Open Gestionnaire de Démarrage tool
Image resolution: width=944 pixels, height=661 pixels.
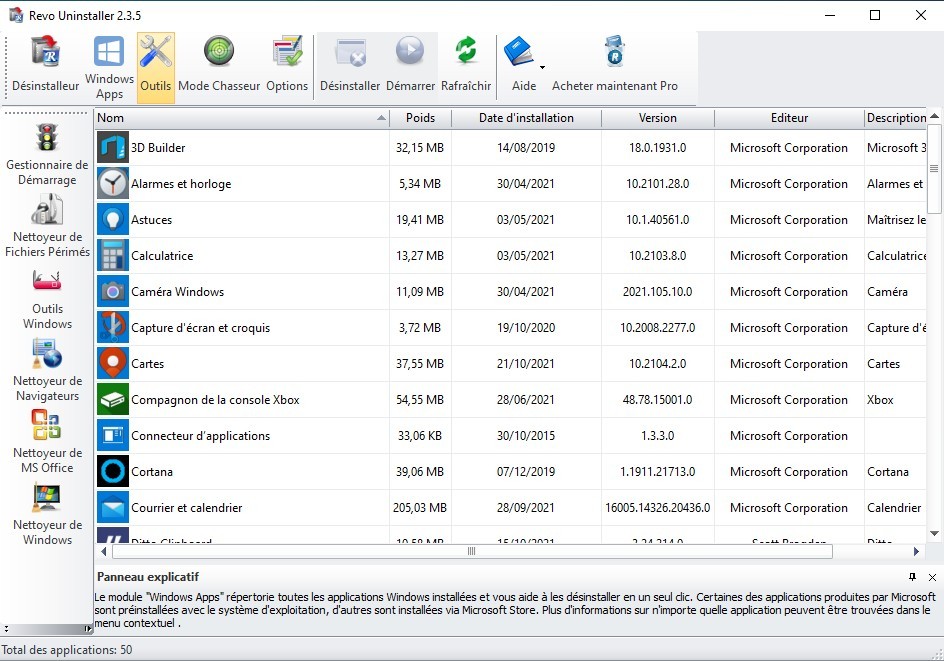coord(47,155)
